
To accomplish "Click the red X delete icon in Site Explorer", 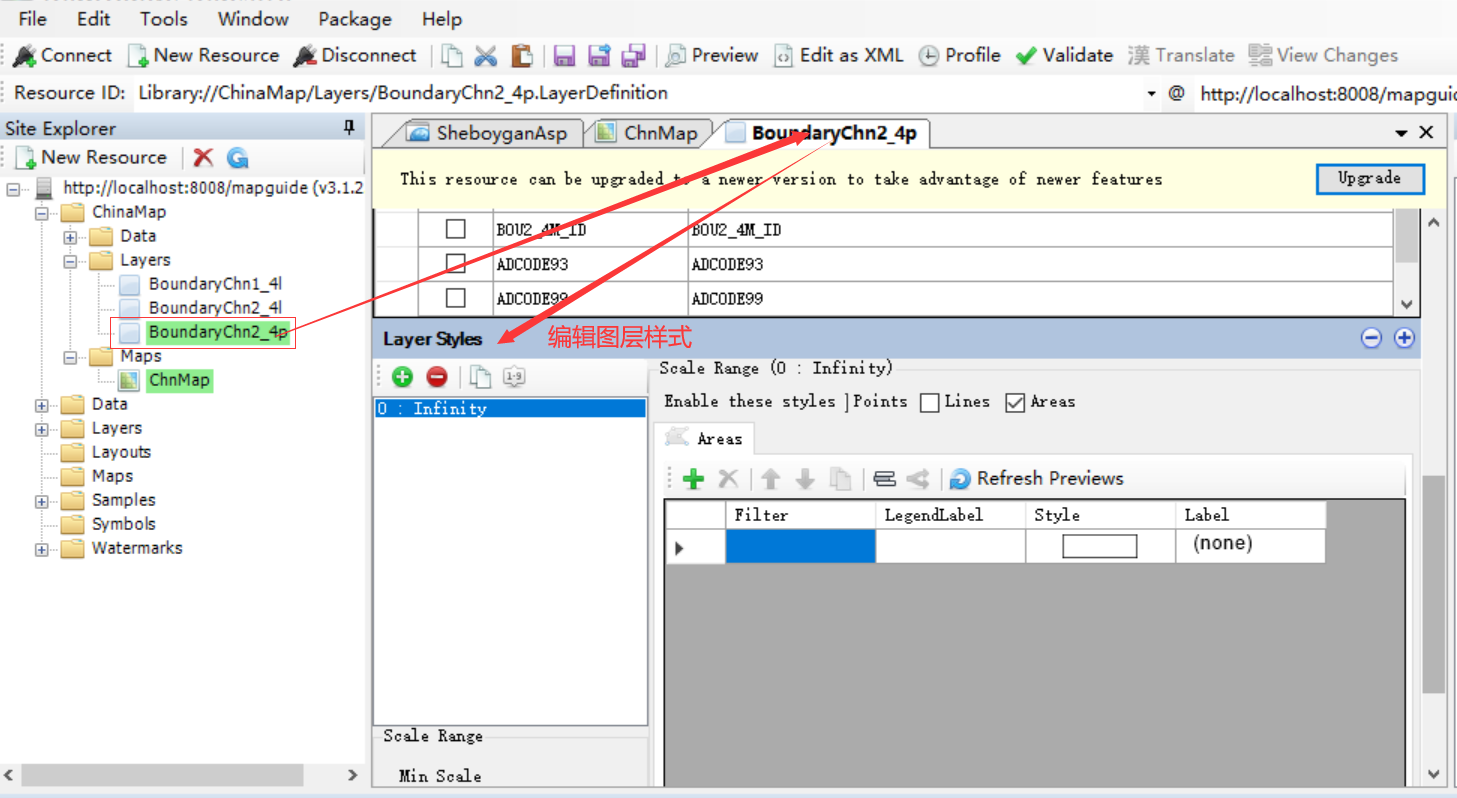I will tap(203, 157).
